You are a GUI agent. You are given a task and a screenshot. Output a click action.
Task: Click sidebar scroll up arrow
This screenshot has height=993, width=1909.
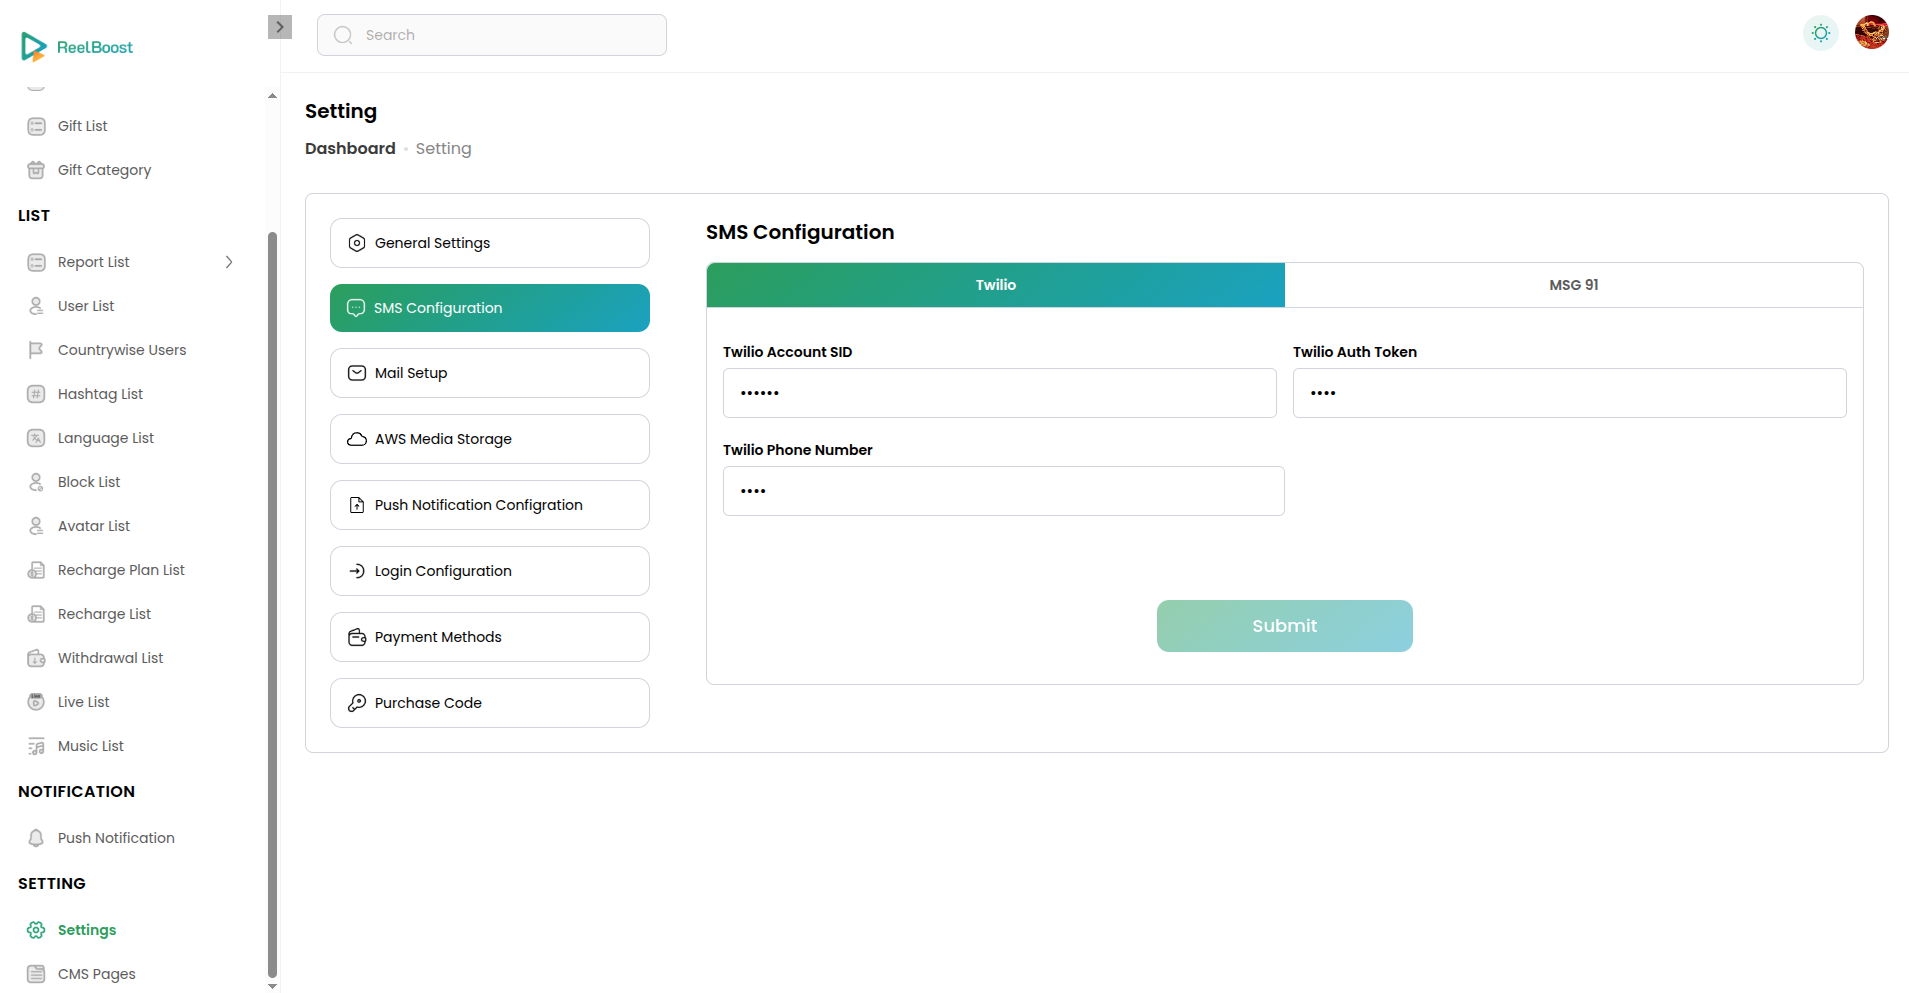pyautogui.click(x=272, y=96)
